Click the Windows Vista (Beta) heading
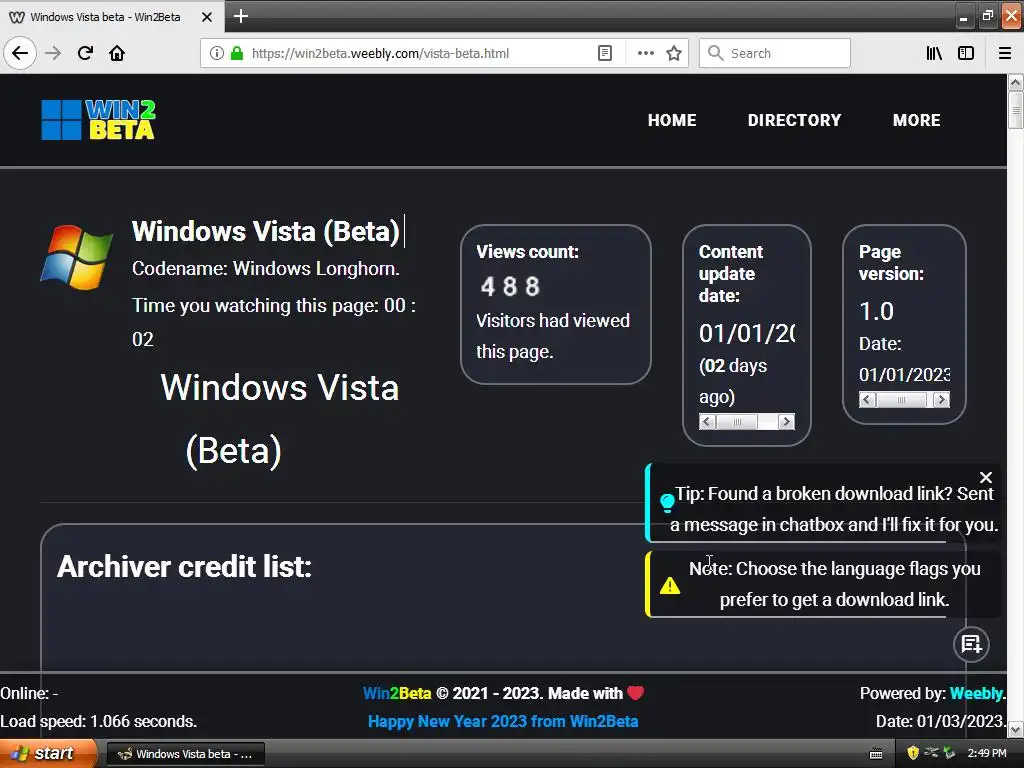This screenshot has width=1024, height=768. (x=266, y=231)
